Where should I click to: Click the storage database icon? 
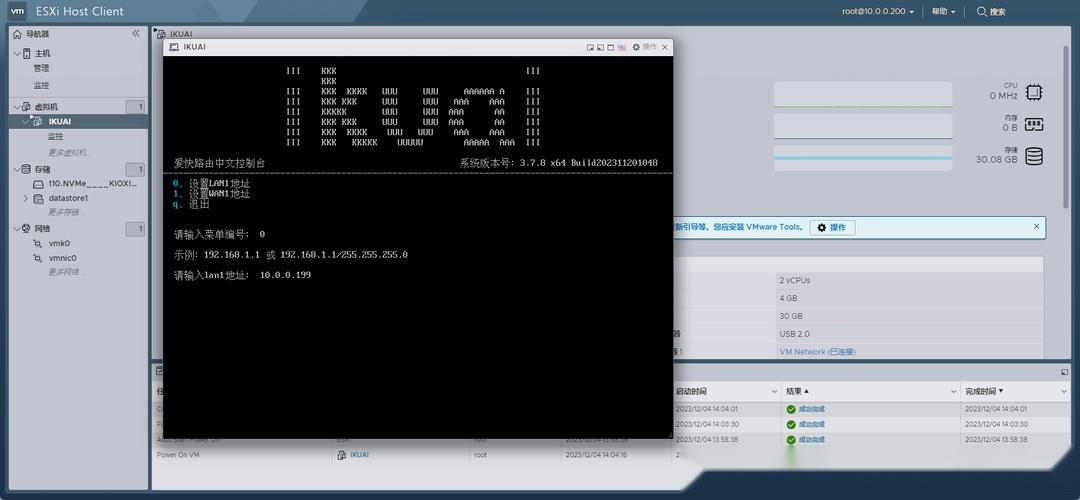coord(1034,156)
